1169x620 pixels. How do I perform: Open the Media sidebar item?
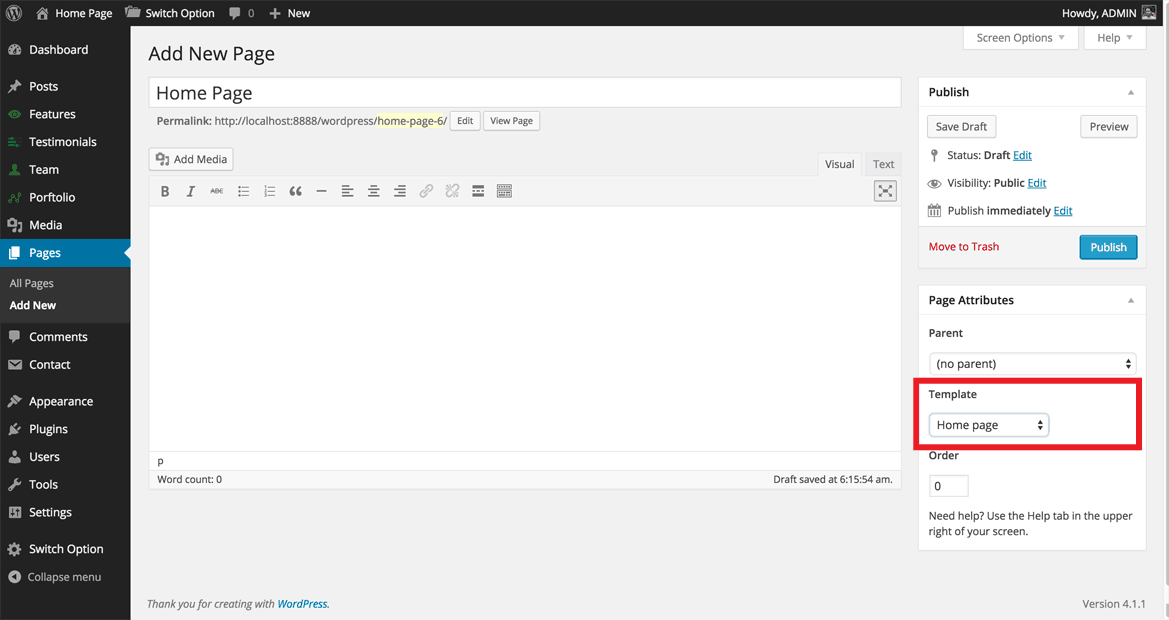(x=47, y=225)
